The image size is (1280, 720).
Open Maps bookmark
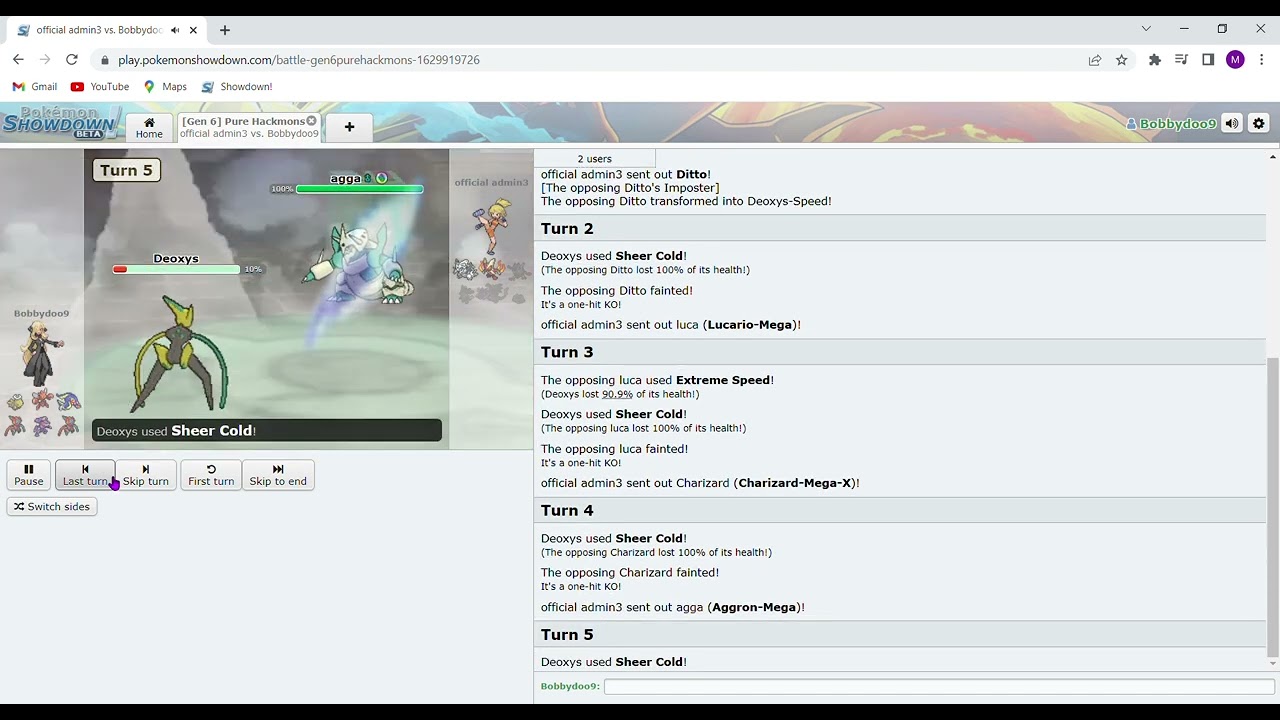(165, 87)
